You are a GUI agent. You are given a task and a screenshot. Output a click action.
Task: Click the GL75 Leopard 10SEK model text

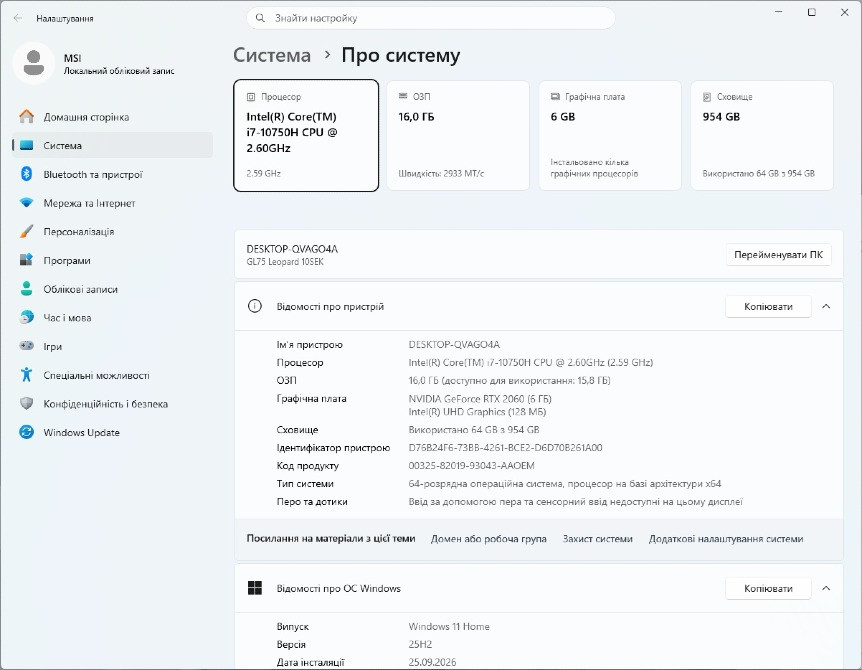point(285,262)
